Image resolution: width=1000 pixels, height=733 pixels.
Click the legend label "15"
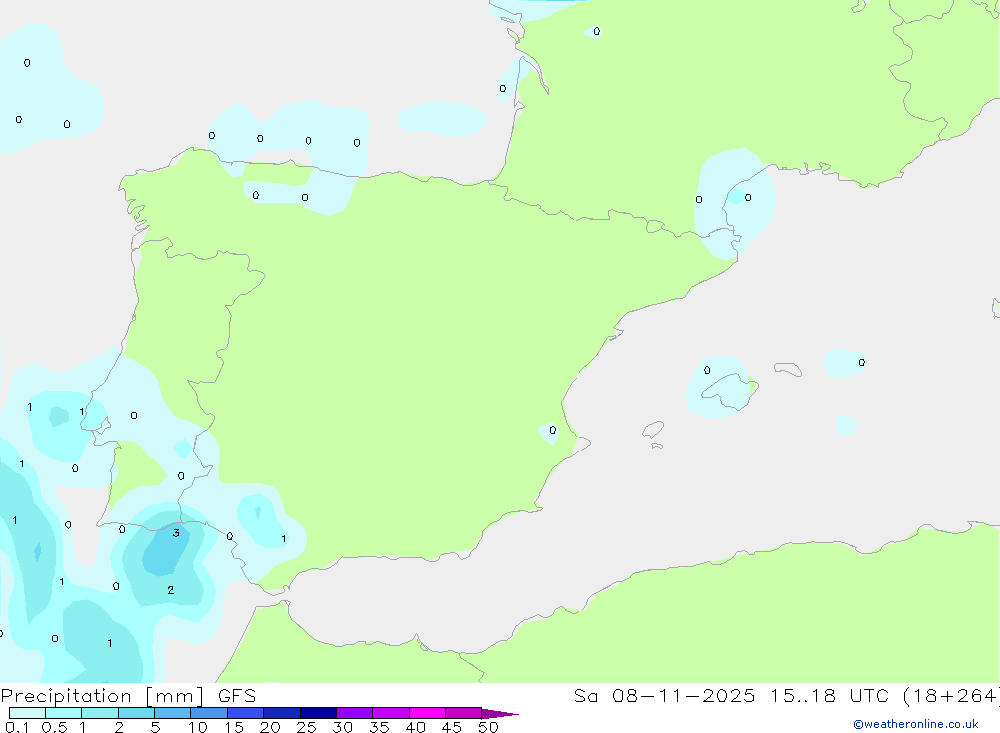pos(234,727)
